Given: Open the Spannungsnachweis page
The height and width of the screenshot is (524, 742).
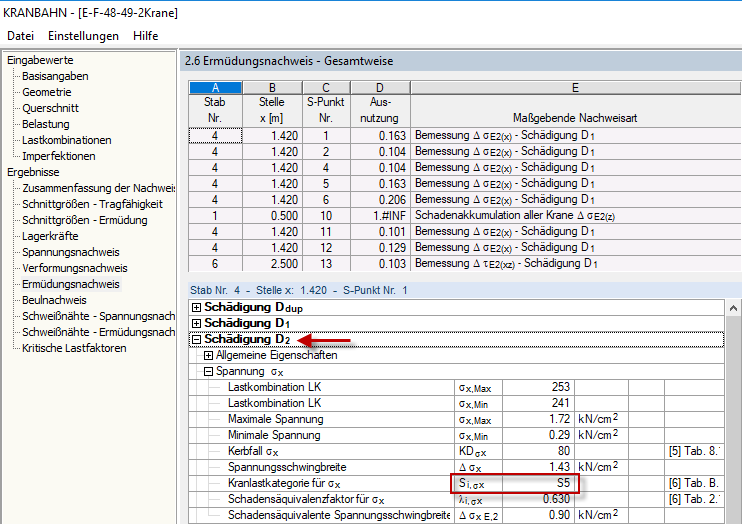Looking at the screenshot, I should [x=71, y=252].
